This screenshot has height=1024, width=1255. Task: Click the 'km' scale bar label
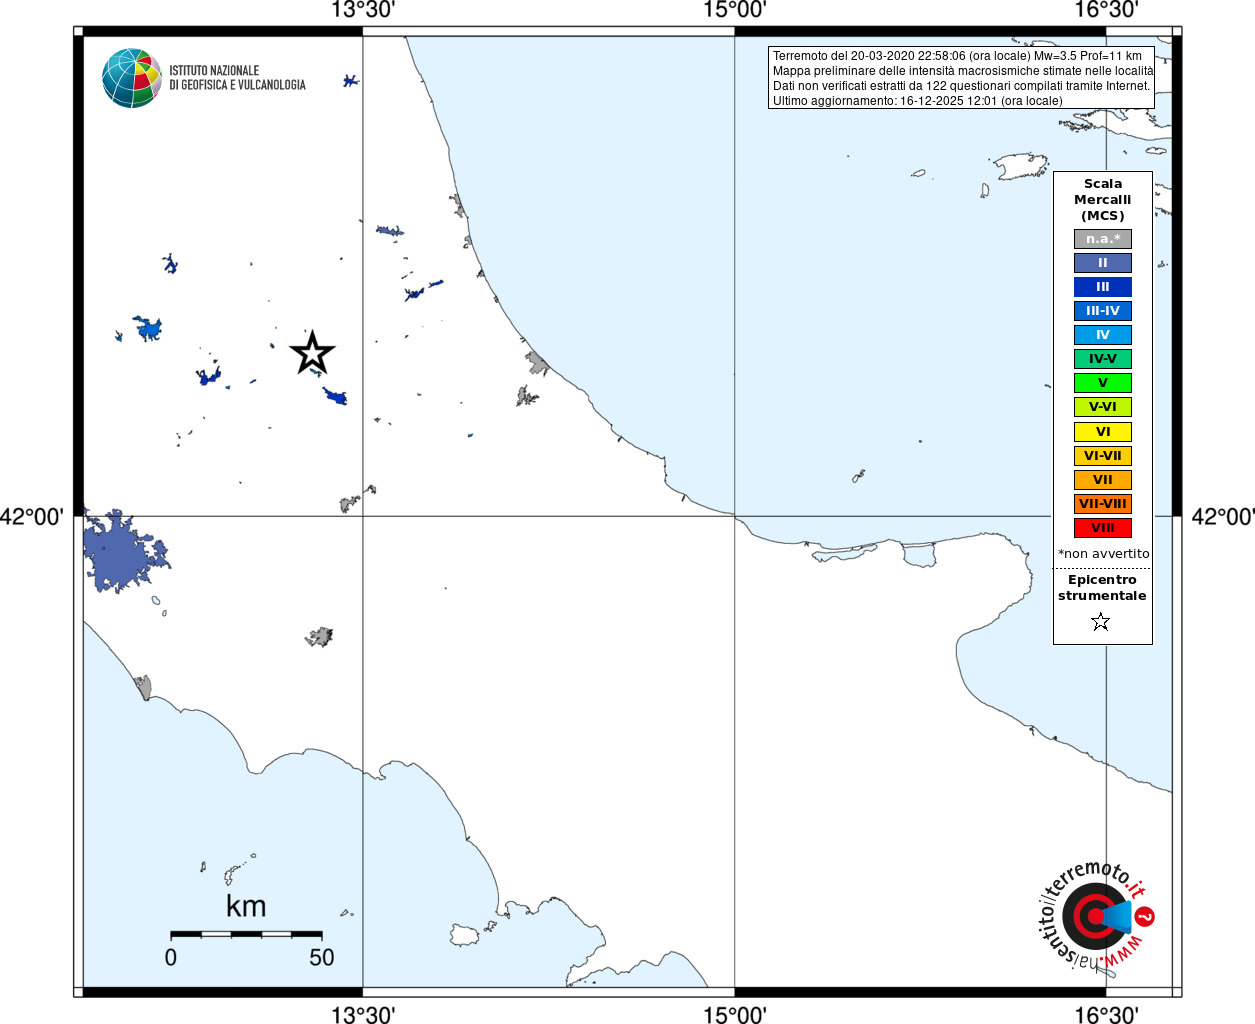pos(246,906)
